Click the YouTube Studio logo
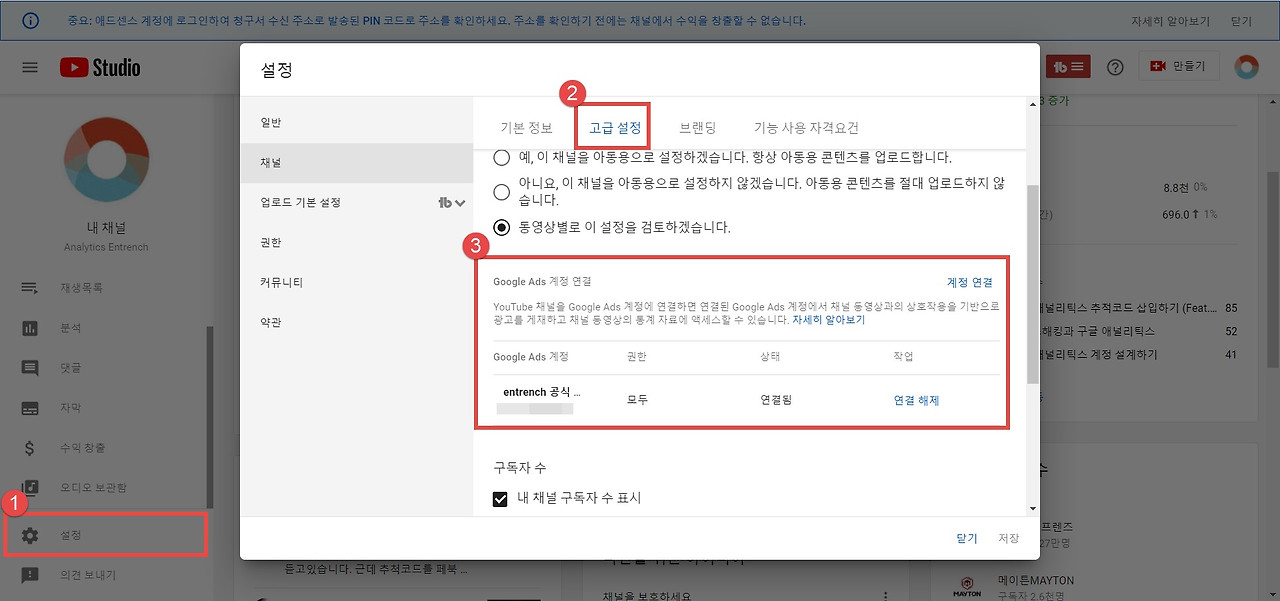Screen dimensions: 1280x601 pos(100,67)
